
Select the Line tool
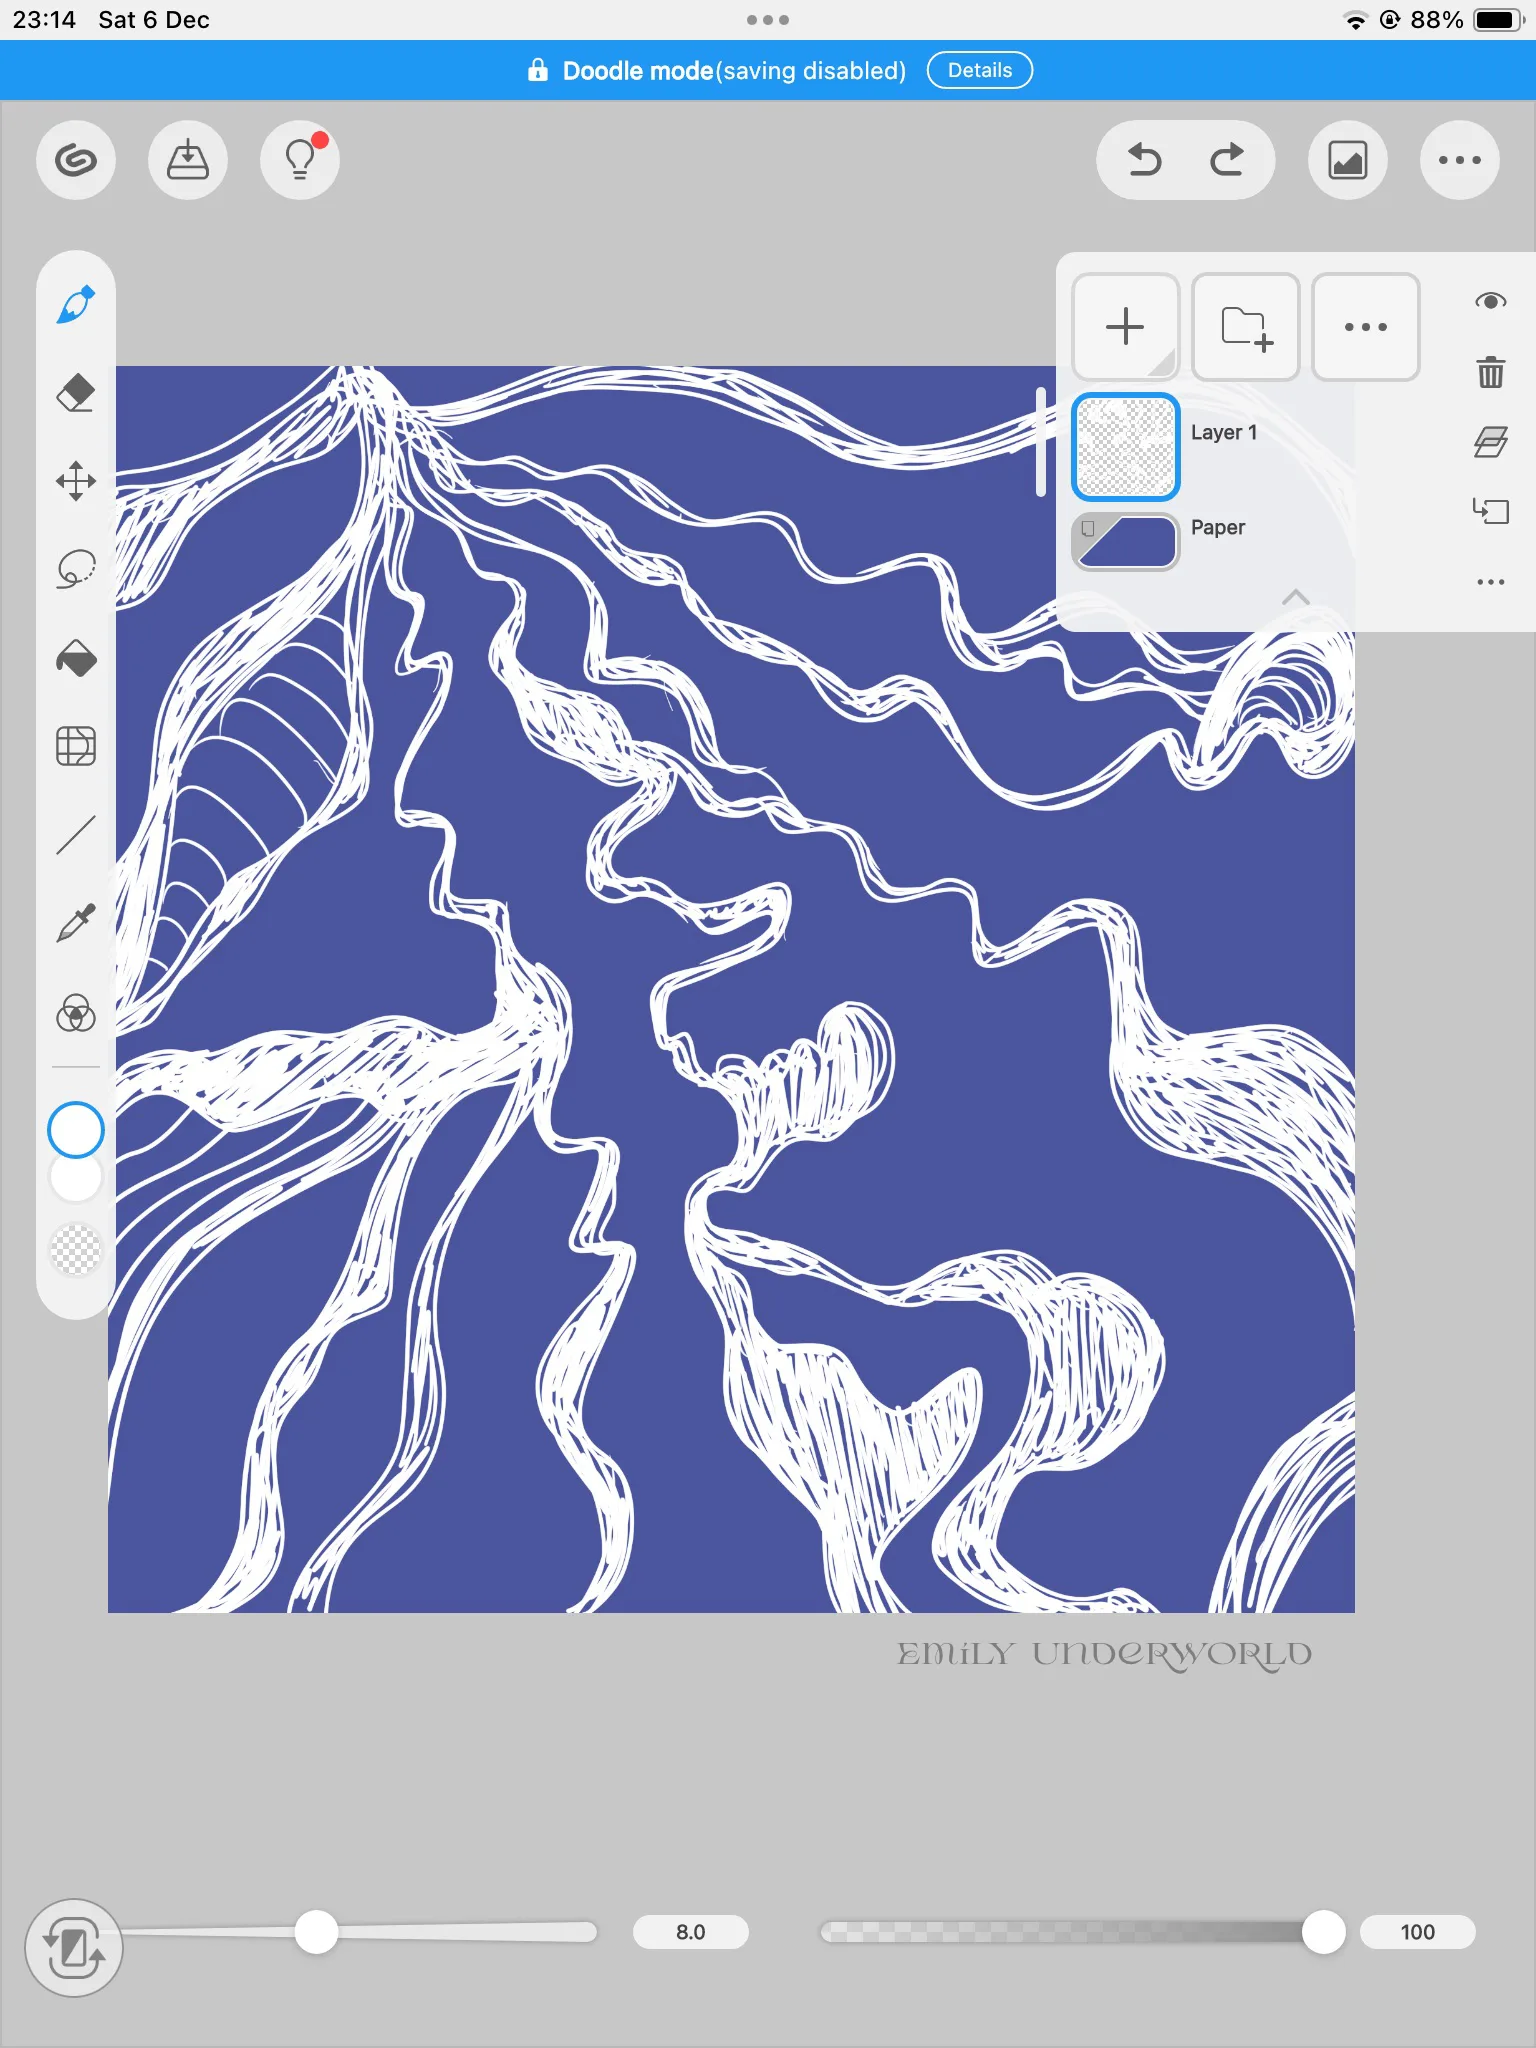76,835
